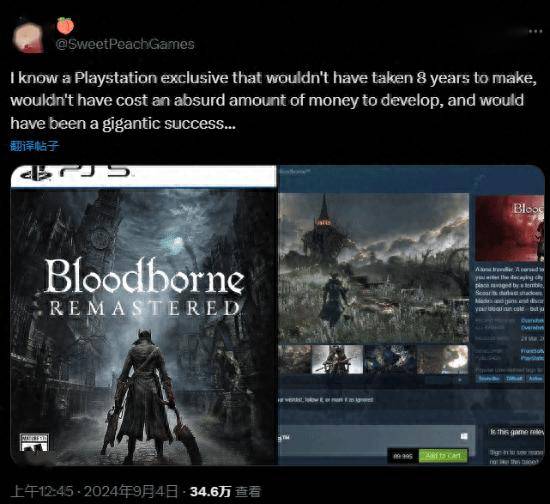Click the green Add to Cart button

443,456
